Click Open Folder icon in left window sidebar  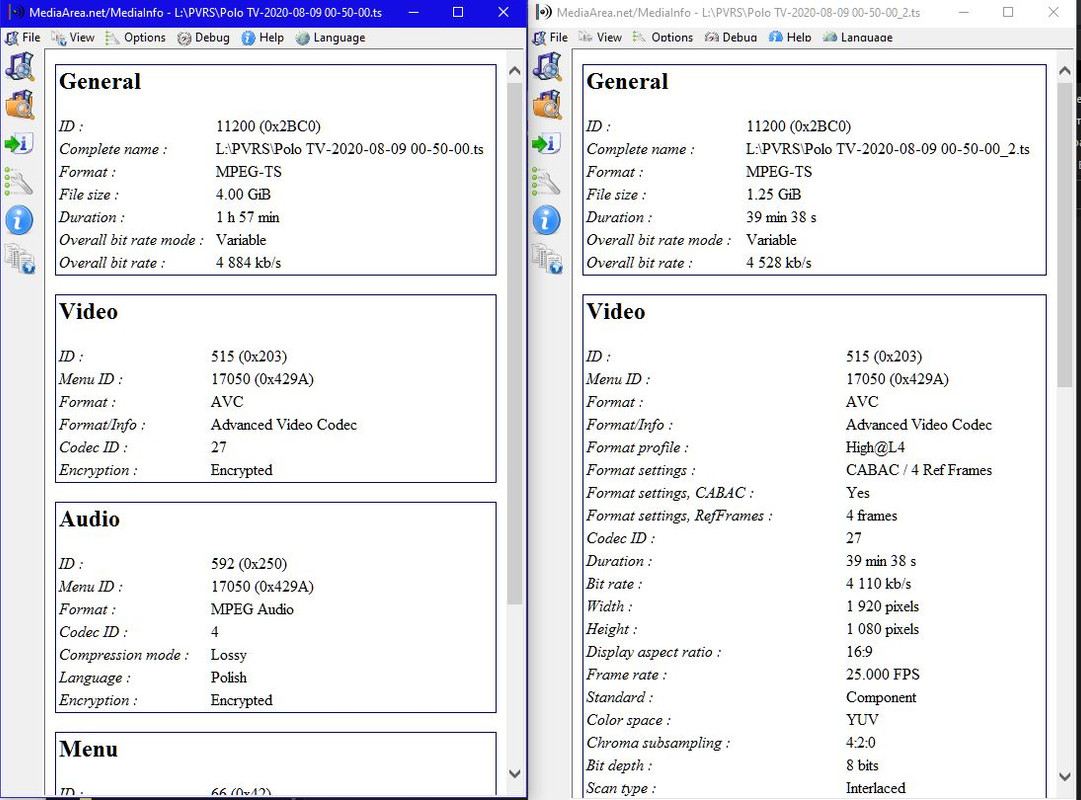pyautogui.click(x=20, y=106)
